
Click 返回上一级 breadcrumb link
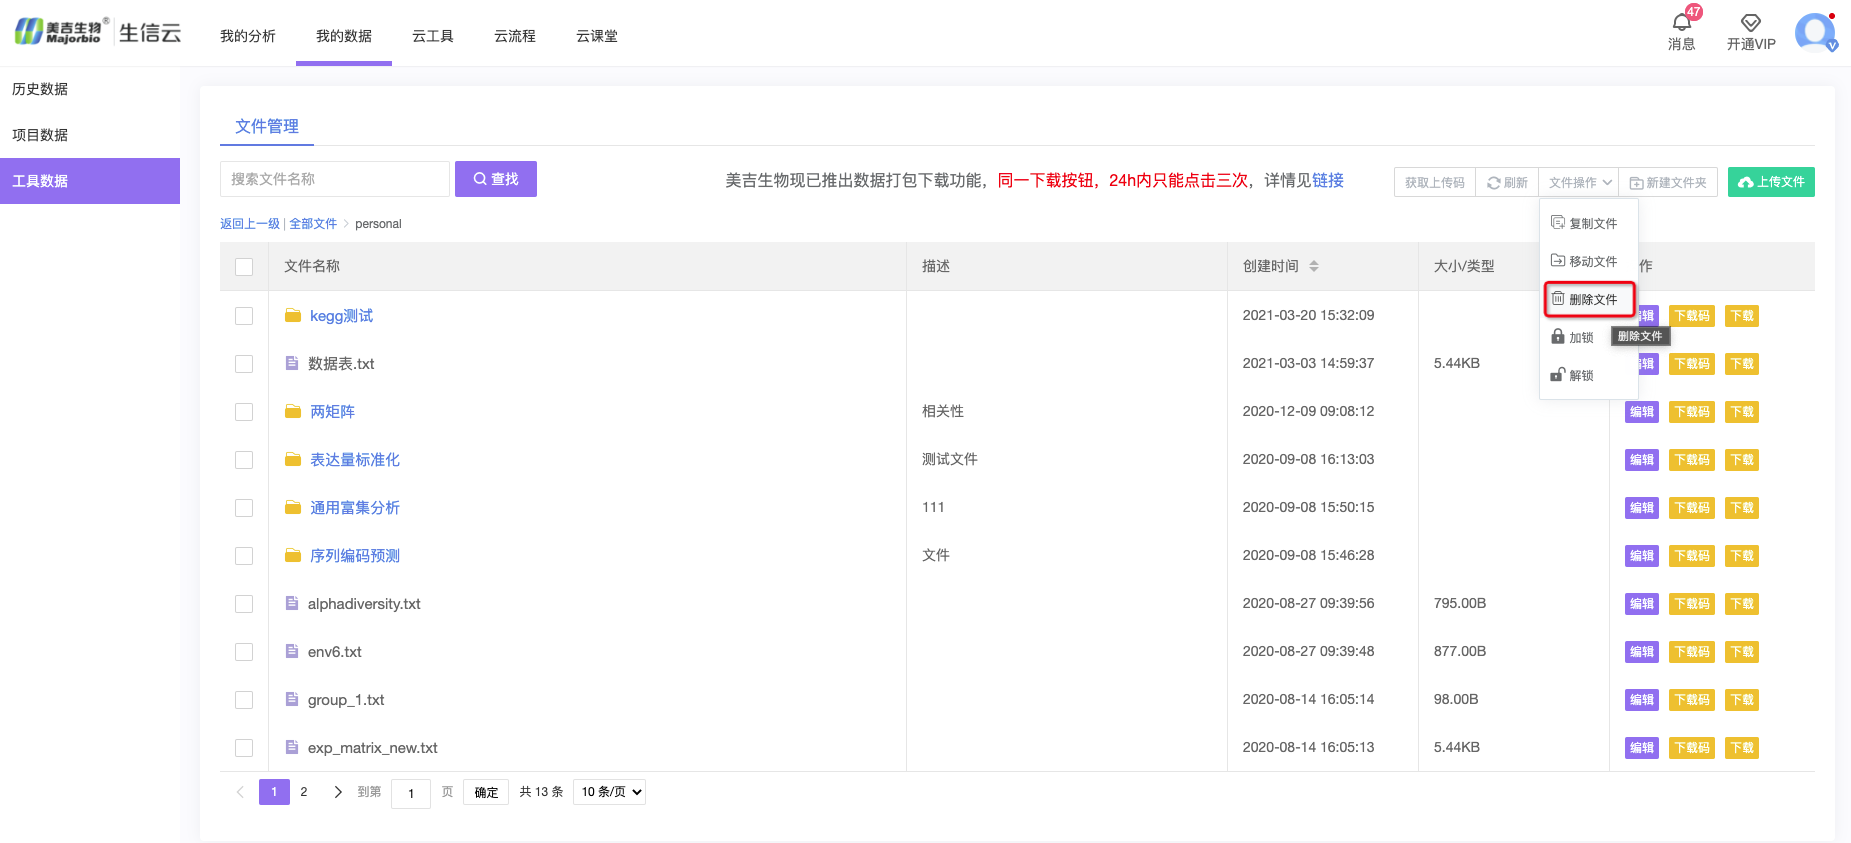pyautogui.click(x=250, y=224)
